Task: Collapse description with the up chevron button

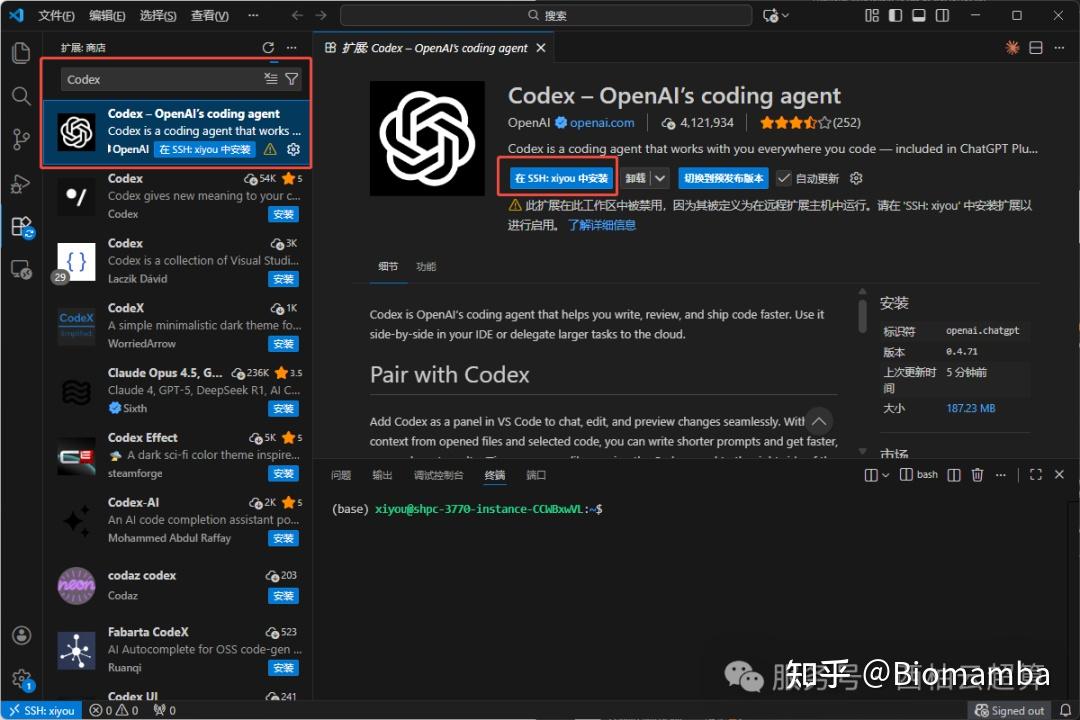Action: point(818,422)
